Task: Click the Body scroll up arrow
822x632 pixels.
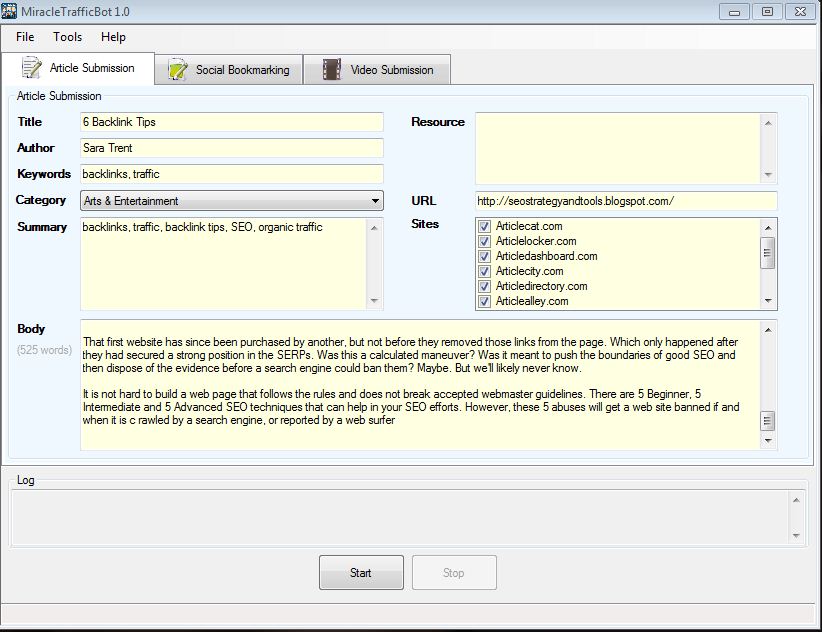Action: click(x=768, y=330)
